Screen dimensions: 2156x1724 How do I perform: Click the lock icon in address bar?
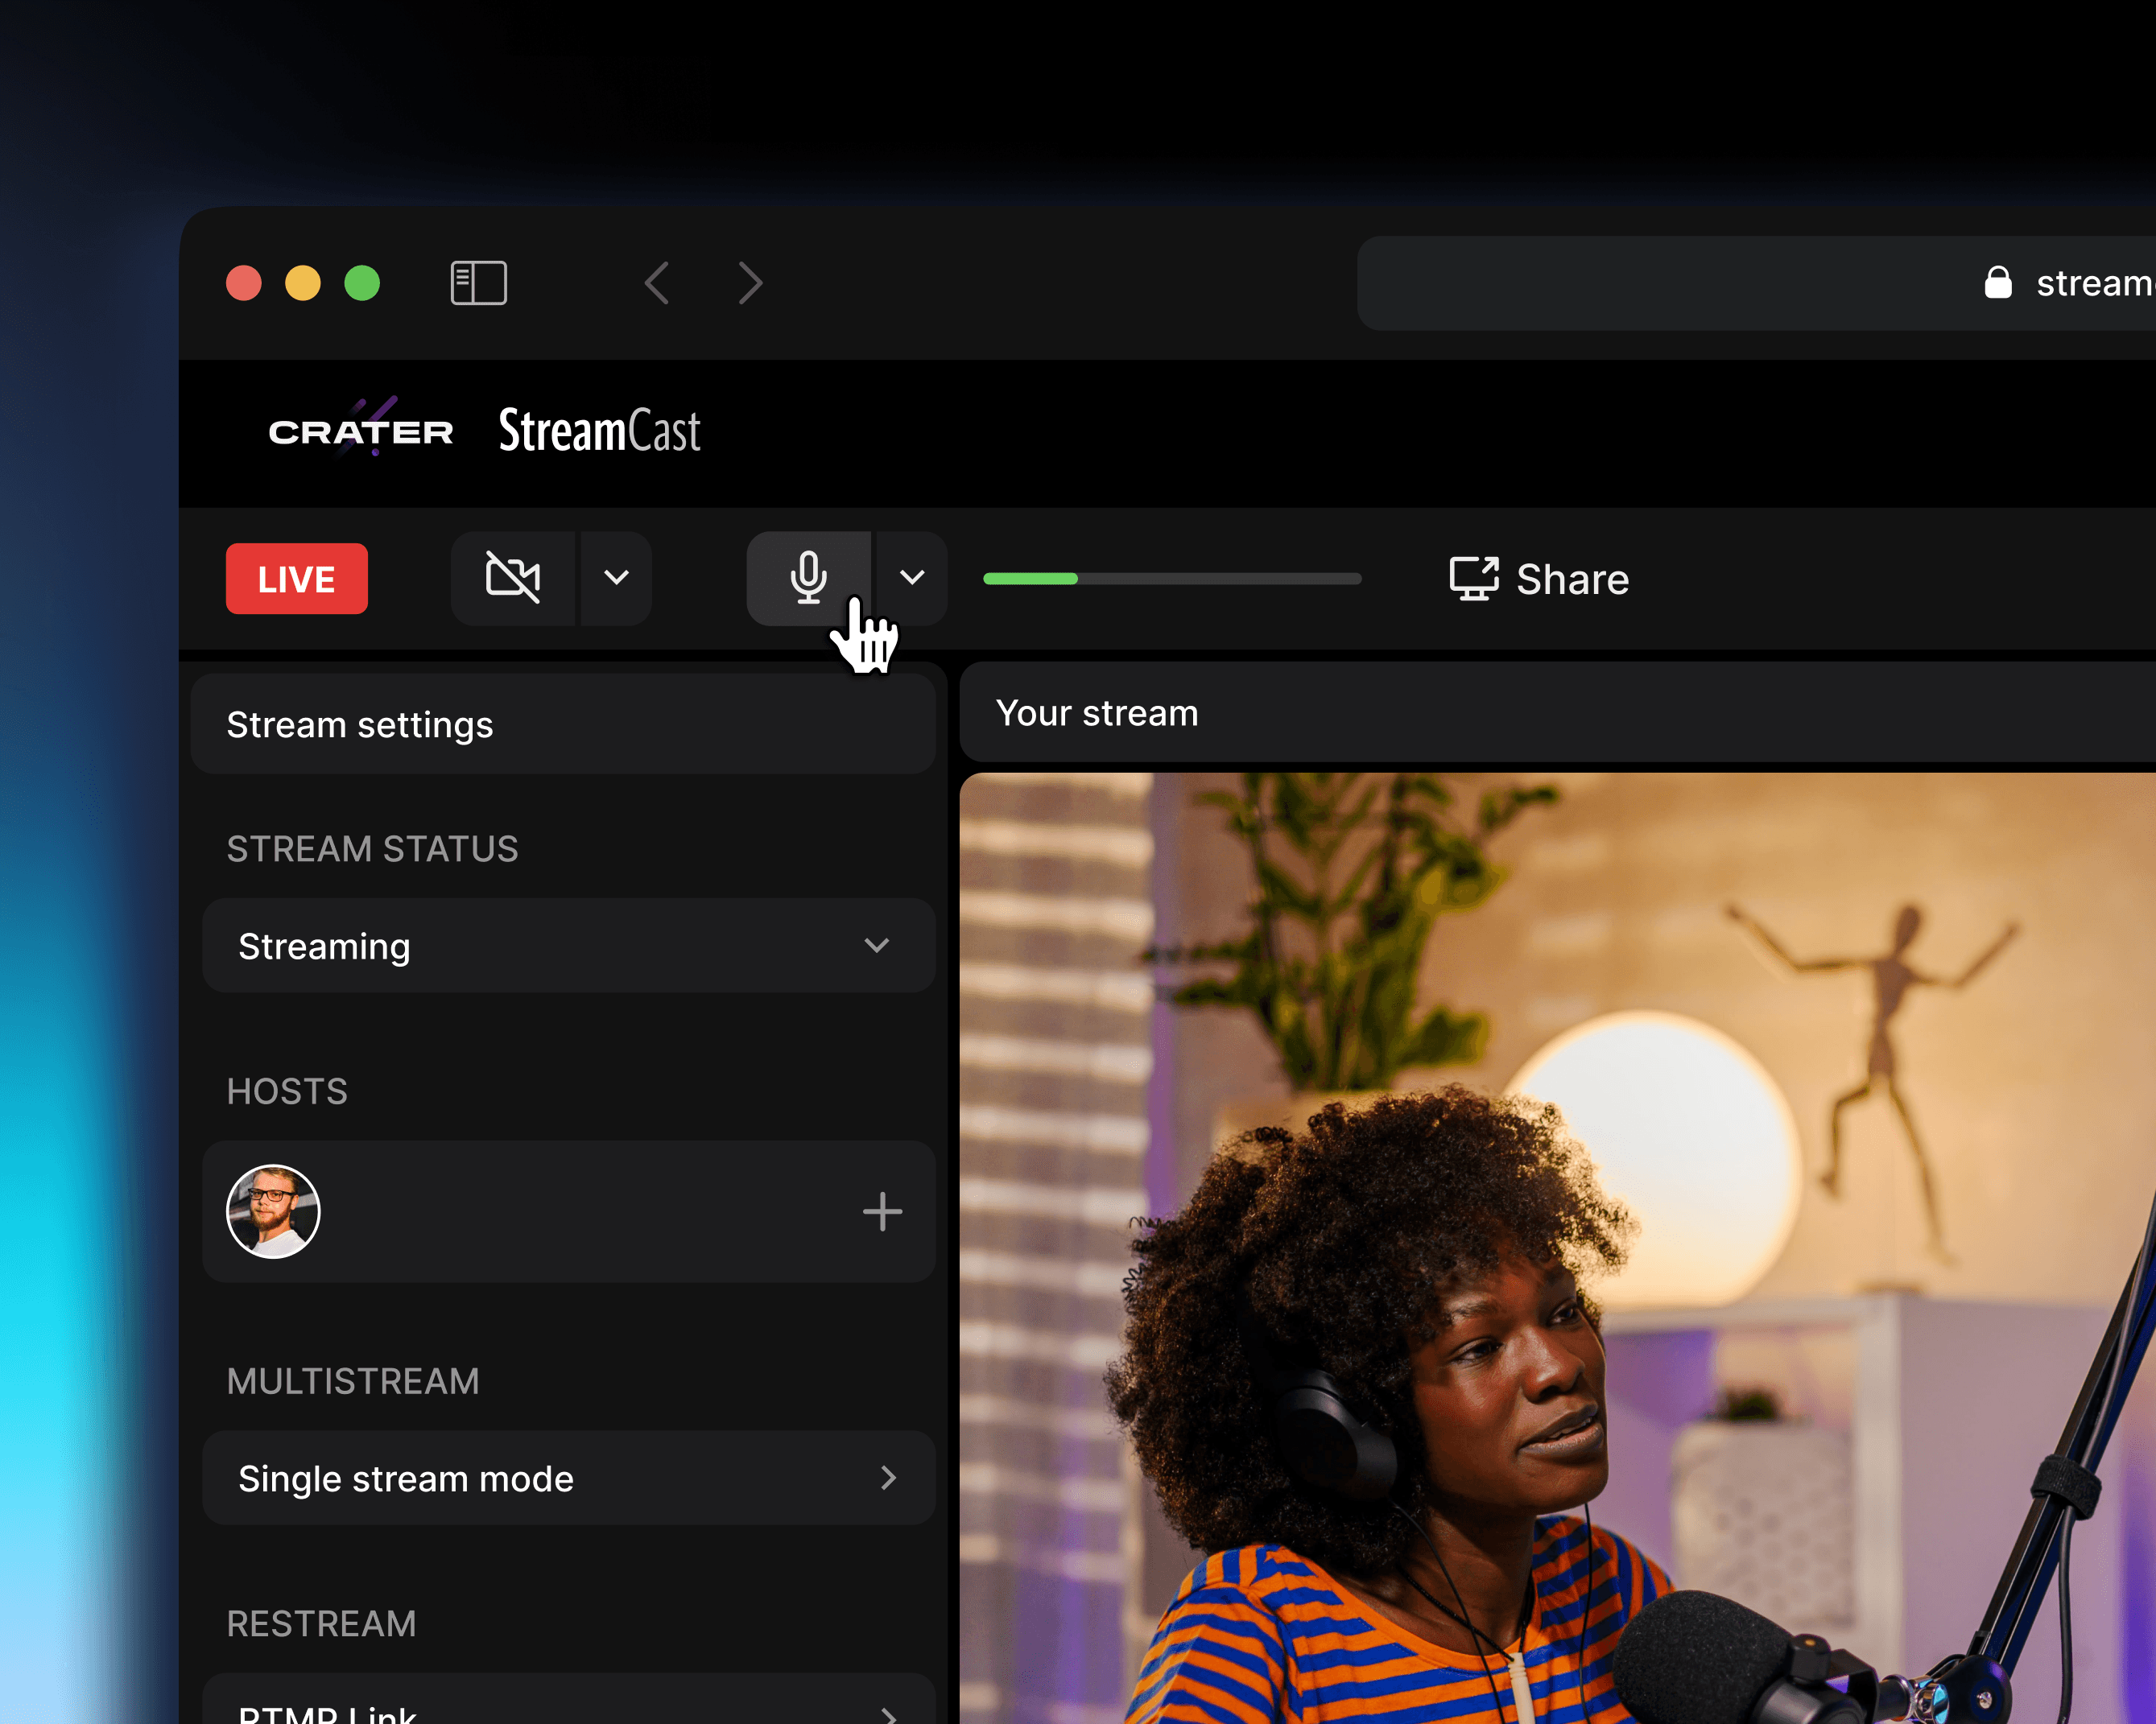(x=1997, y=282)
